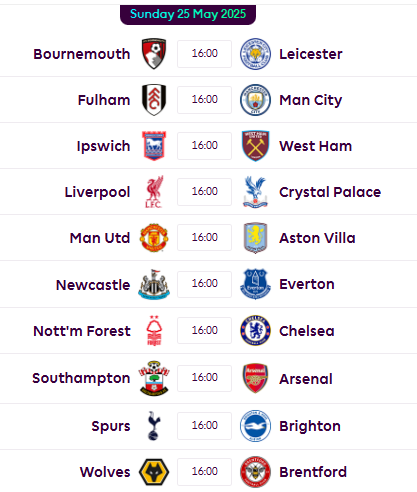Open the Bournemouth vs Leicester 16:00 kickoff box
Image resolution: width=417 pixels, height=492 pixels.
204,54
